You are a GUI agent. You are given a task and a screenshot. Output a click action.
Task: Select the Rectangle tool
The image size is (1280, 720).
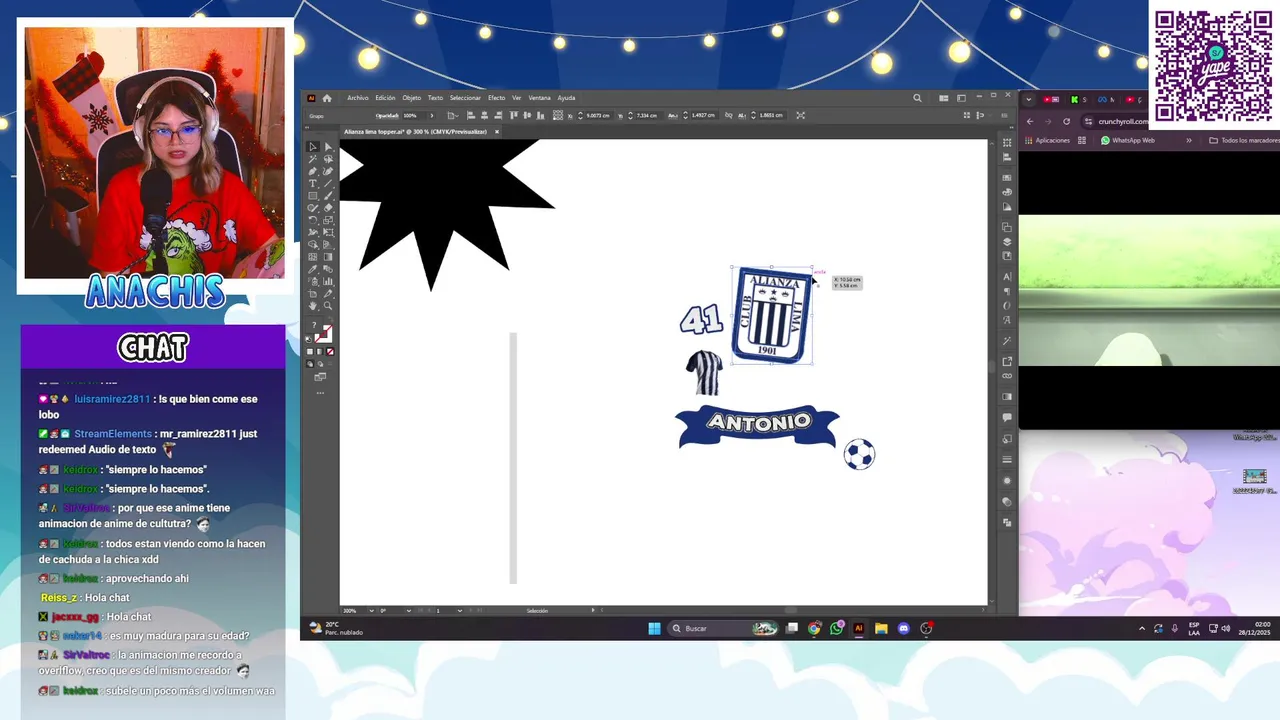point(313,195)
